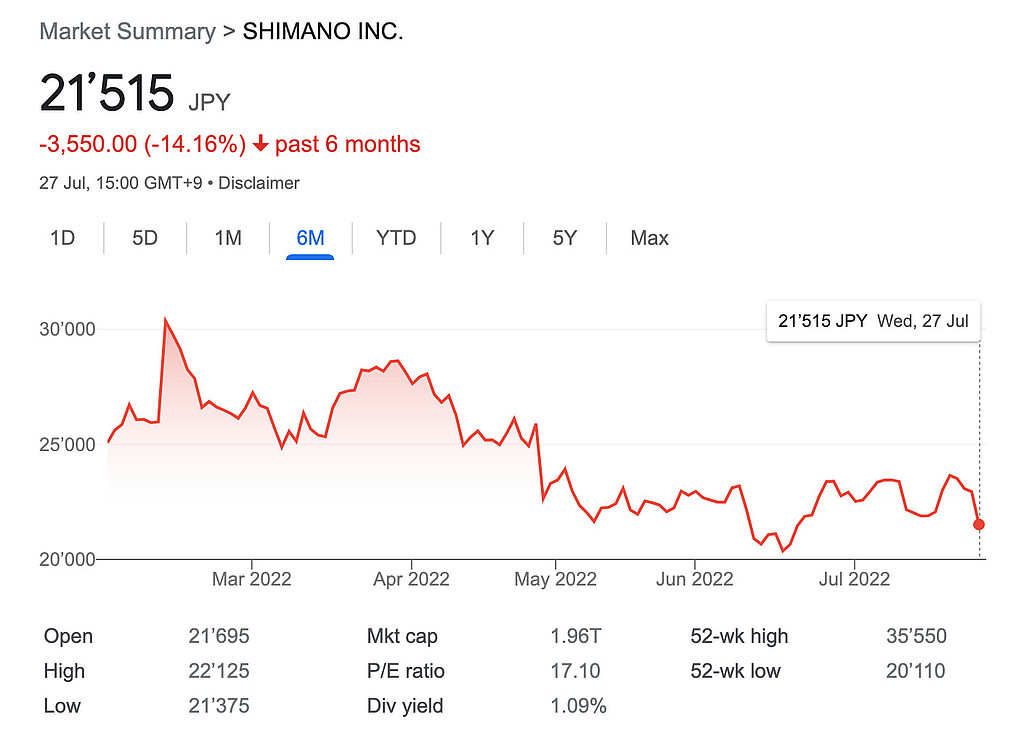Open the Disclaimer link
Viewport: 1024px width, 741px height.
click(x=259, y=183)
